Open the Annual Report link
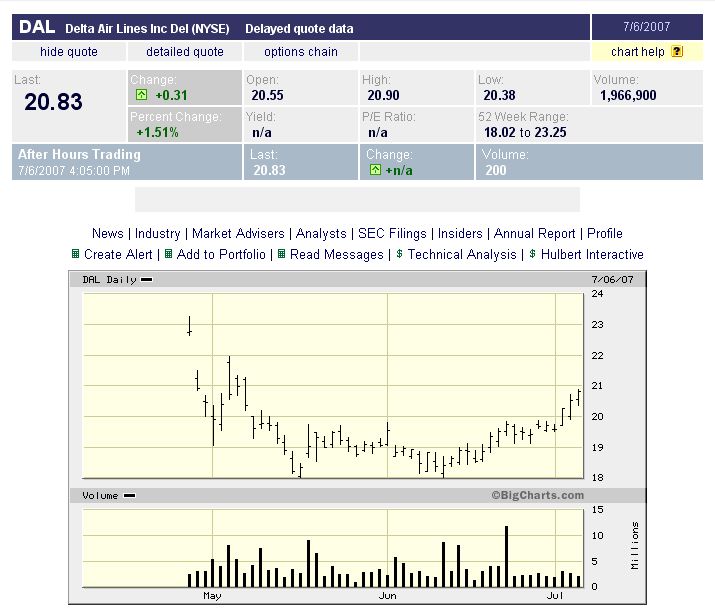The height and width of the screenshot is (613, 715). [x=534, y=234]
